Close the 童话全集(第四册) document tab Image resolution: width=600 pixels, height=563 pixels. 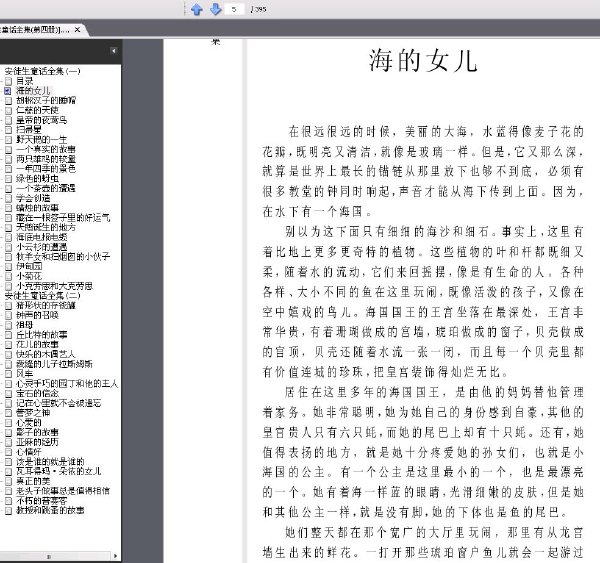click(x=77, y=29)
